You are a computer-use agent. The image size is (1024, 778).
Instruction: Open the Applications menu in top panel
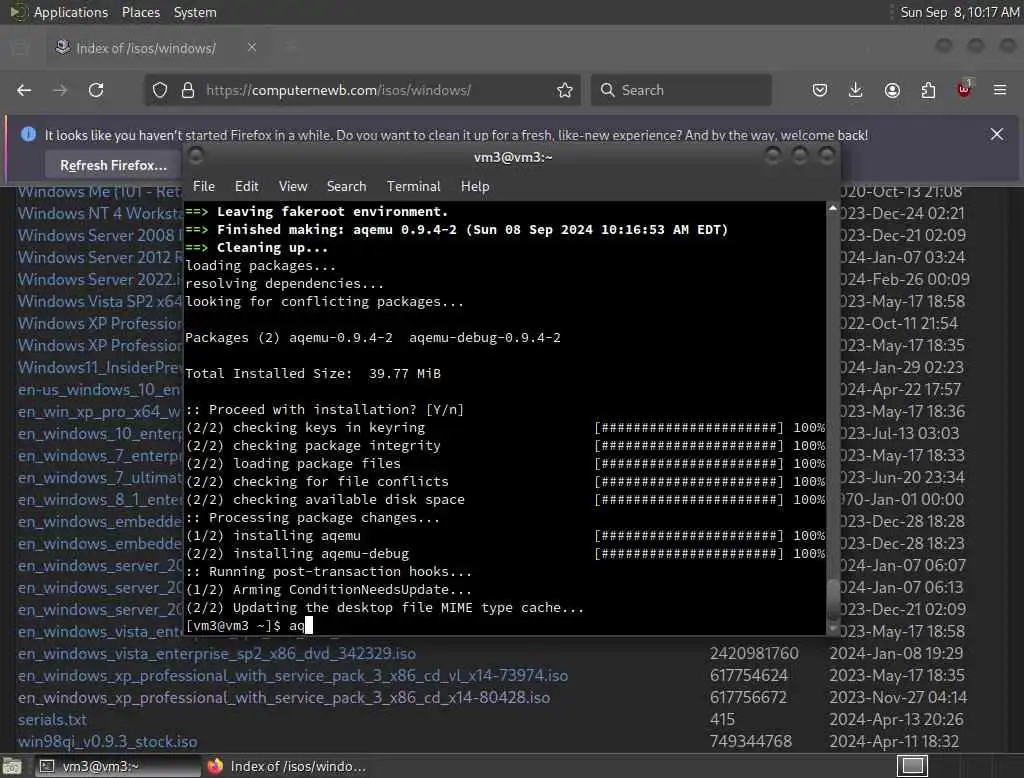point(71,12)
